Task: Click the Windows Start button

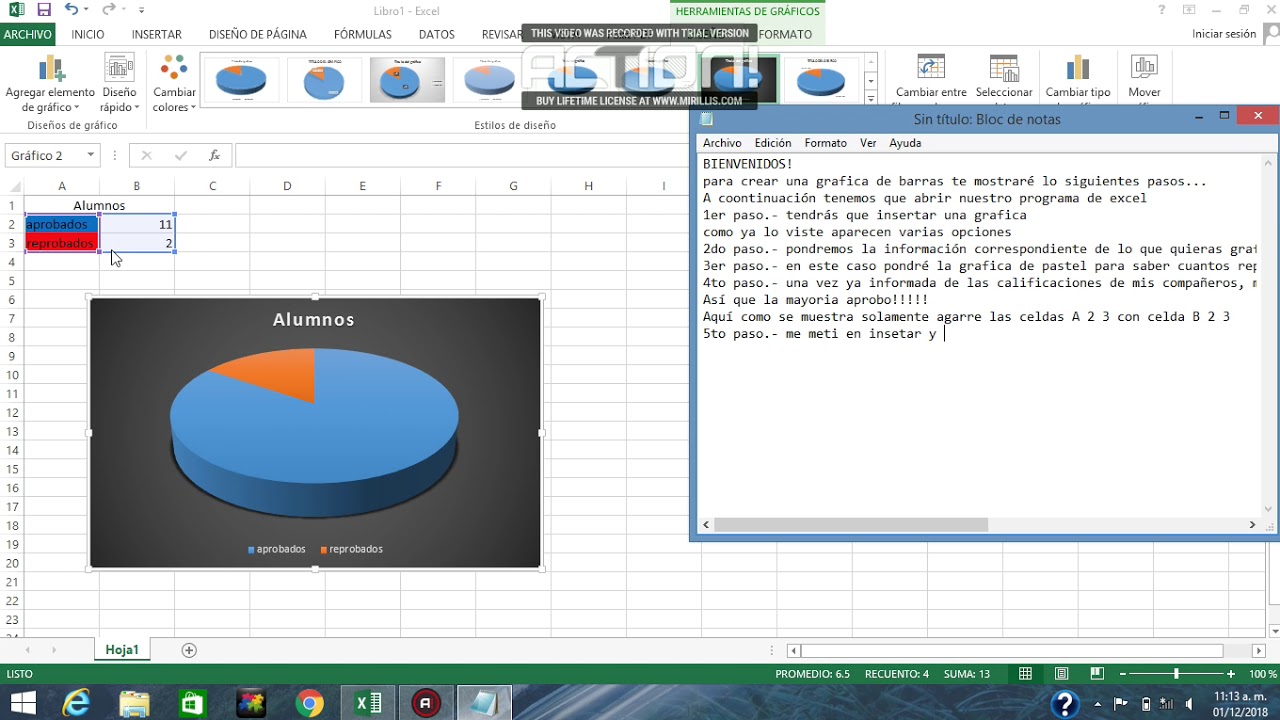Action: click(22, 703)
